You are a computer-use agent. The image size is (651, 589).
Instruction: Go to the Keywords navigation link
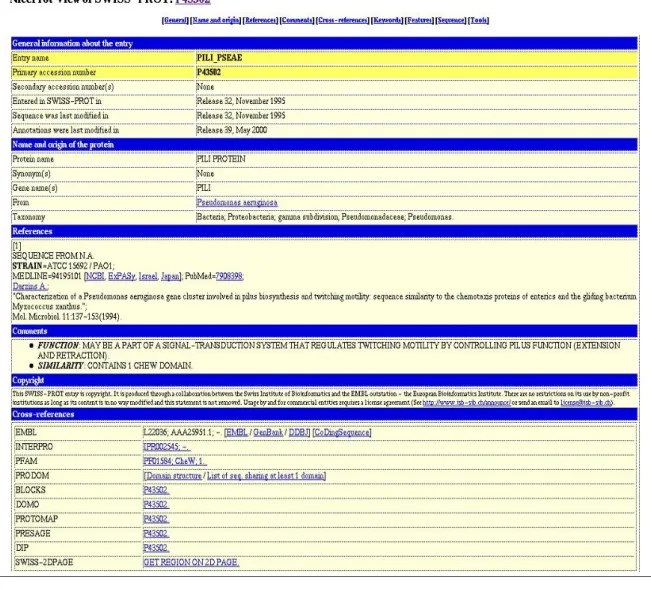click(387, 20)
